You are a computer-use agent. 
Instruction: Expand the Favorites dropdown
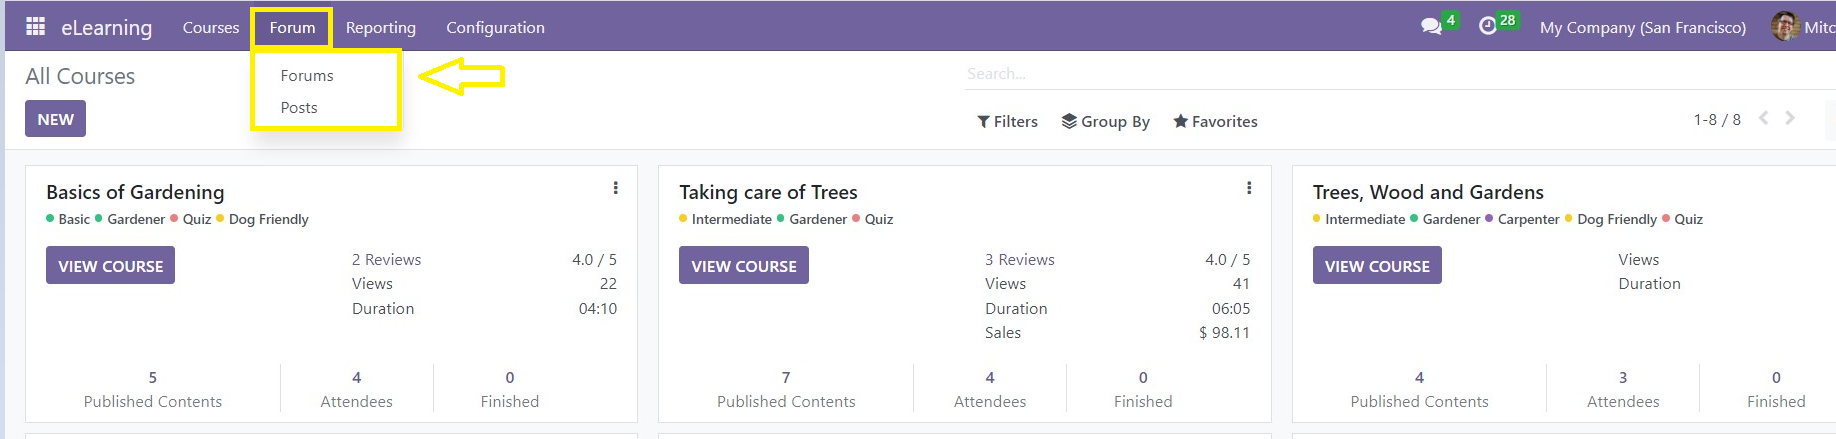tap(1215, 121)
